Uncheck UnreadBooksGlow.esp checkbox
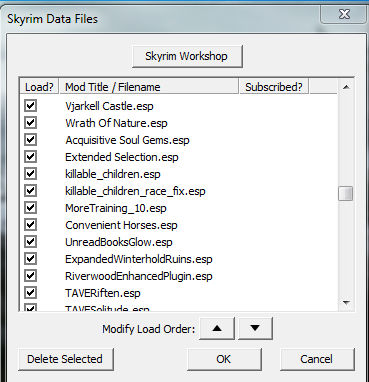Screen dimensions: 369x382 pos(31,242)
